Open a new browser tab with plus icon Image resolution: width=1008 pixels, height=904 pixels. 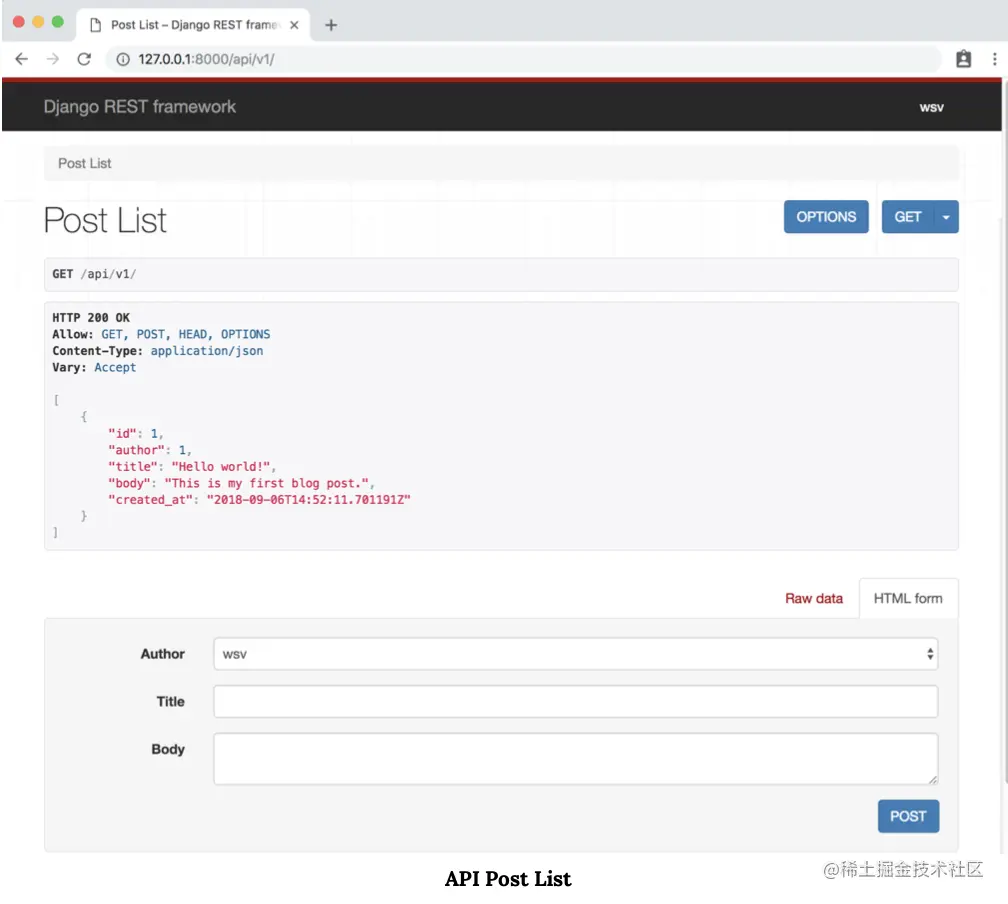331,25
